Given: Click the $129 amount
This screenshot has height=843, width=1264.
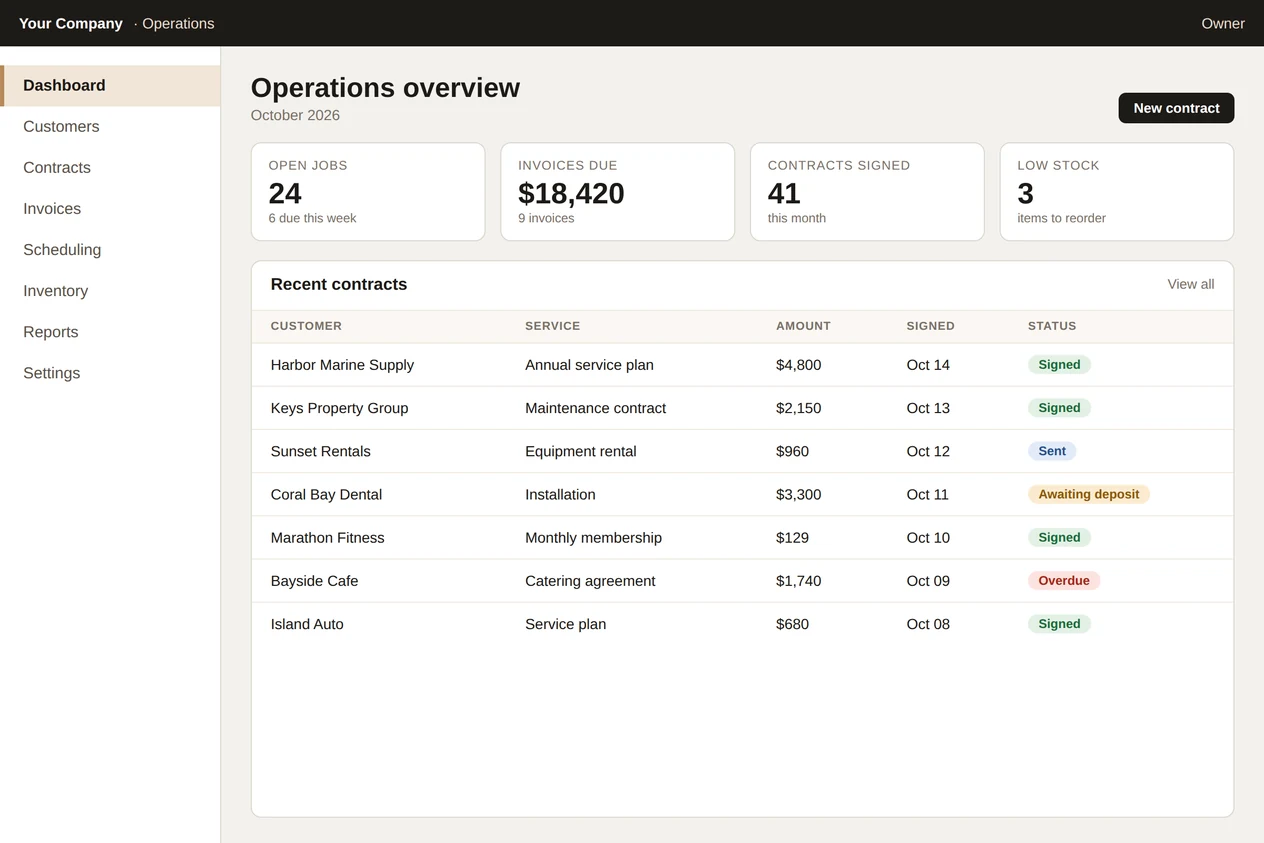Looking at the screenshot, I should click(x=792, y=537).
